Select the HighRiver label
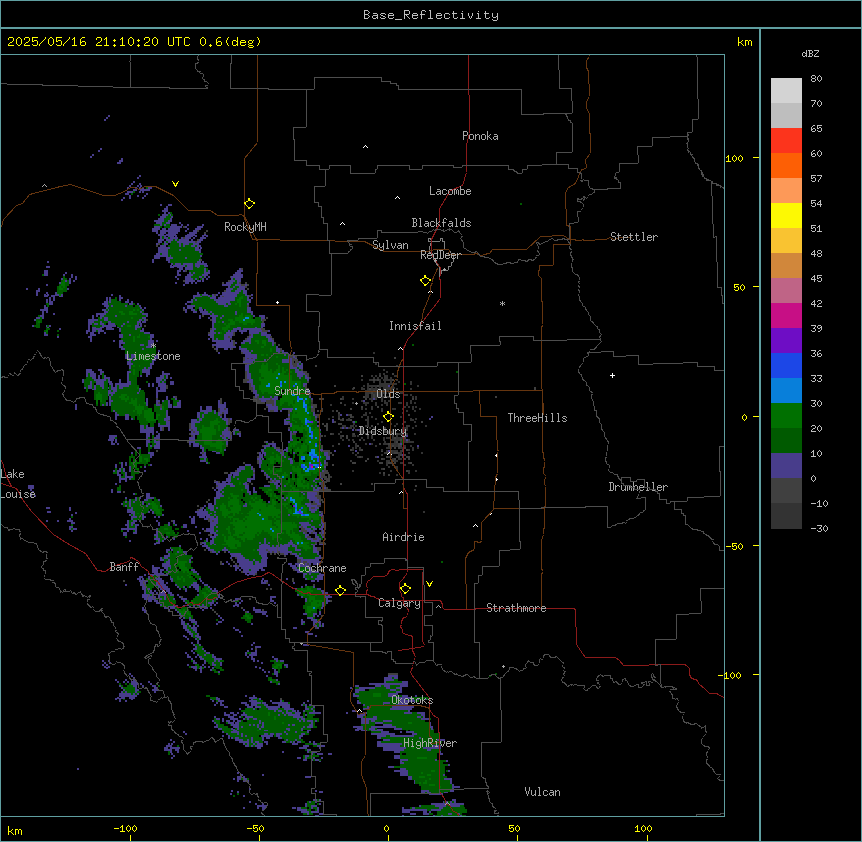This screenshot has height=842, width=862. point(430,743)
